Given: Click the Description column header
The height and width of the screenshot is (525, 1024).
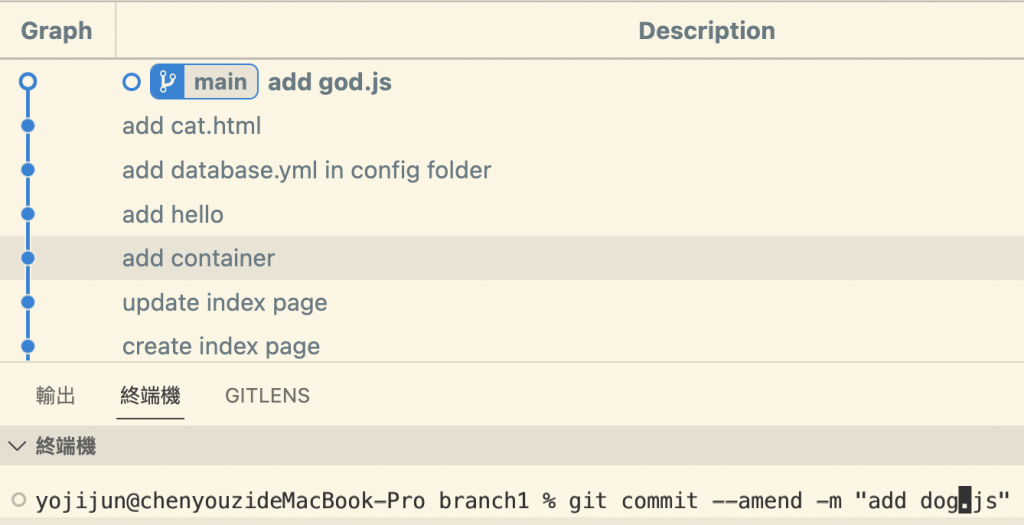Looking at the screenshot, I should [706, 31].
